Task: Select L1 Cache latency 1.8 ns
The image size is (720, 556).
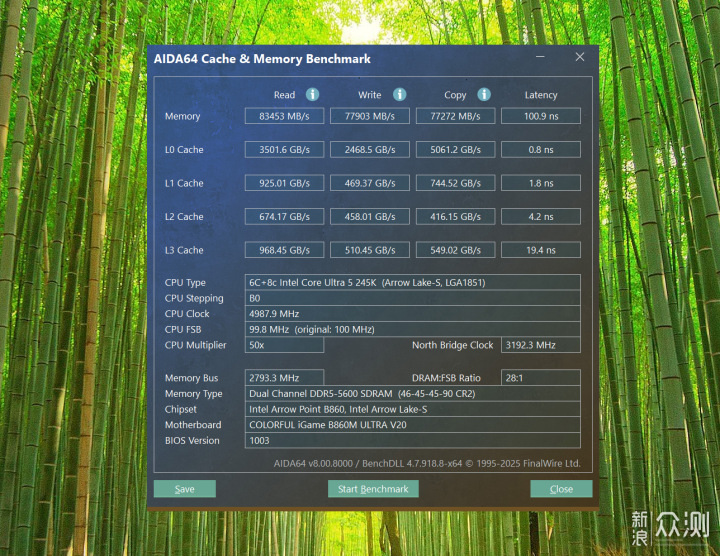Action: pos(540,183)
